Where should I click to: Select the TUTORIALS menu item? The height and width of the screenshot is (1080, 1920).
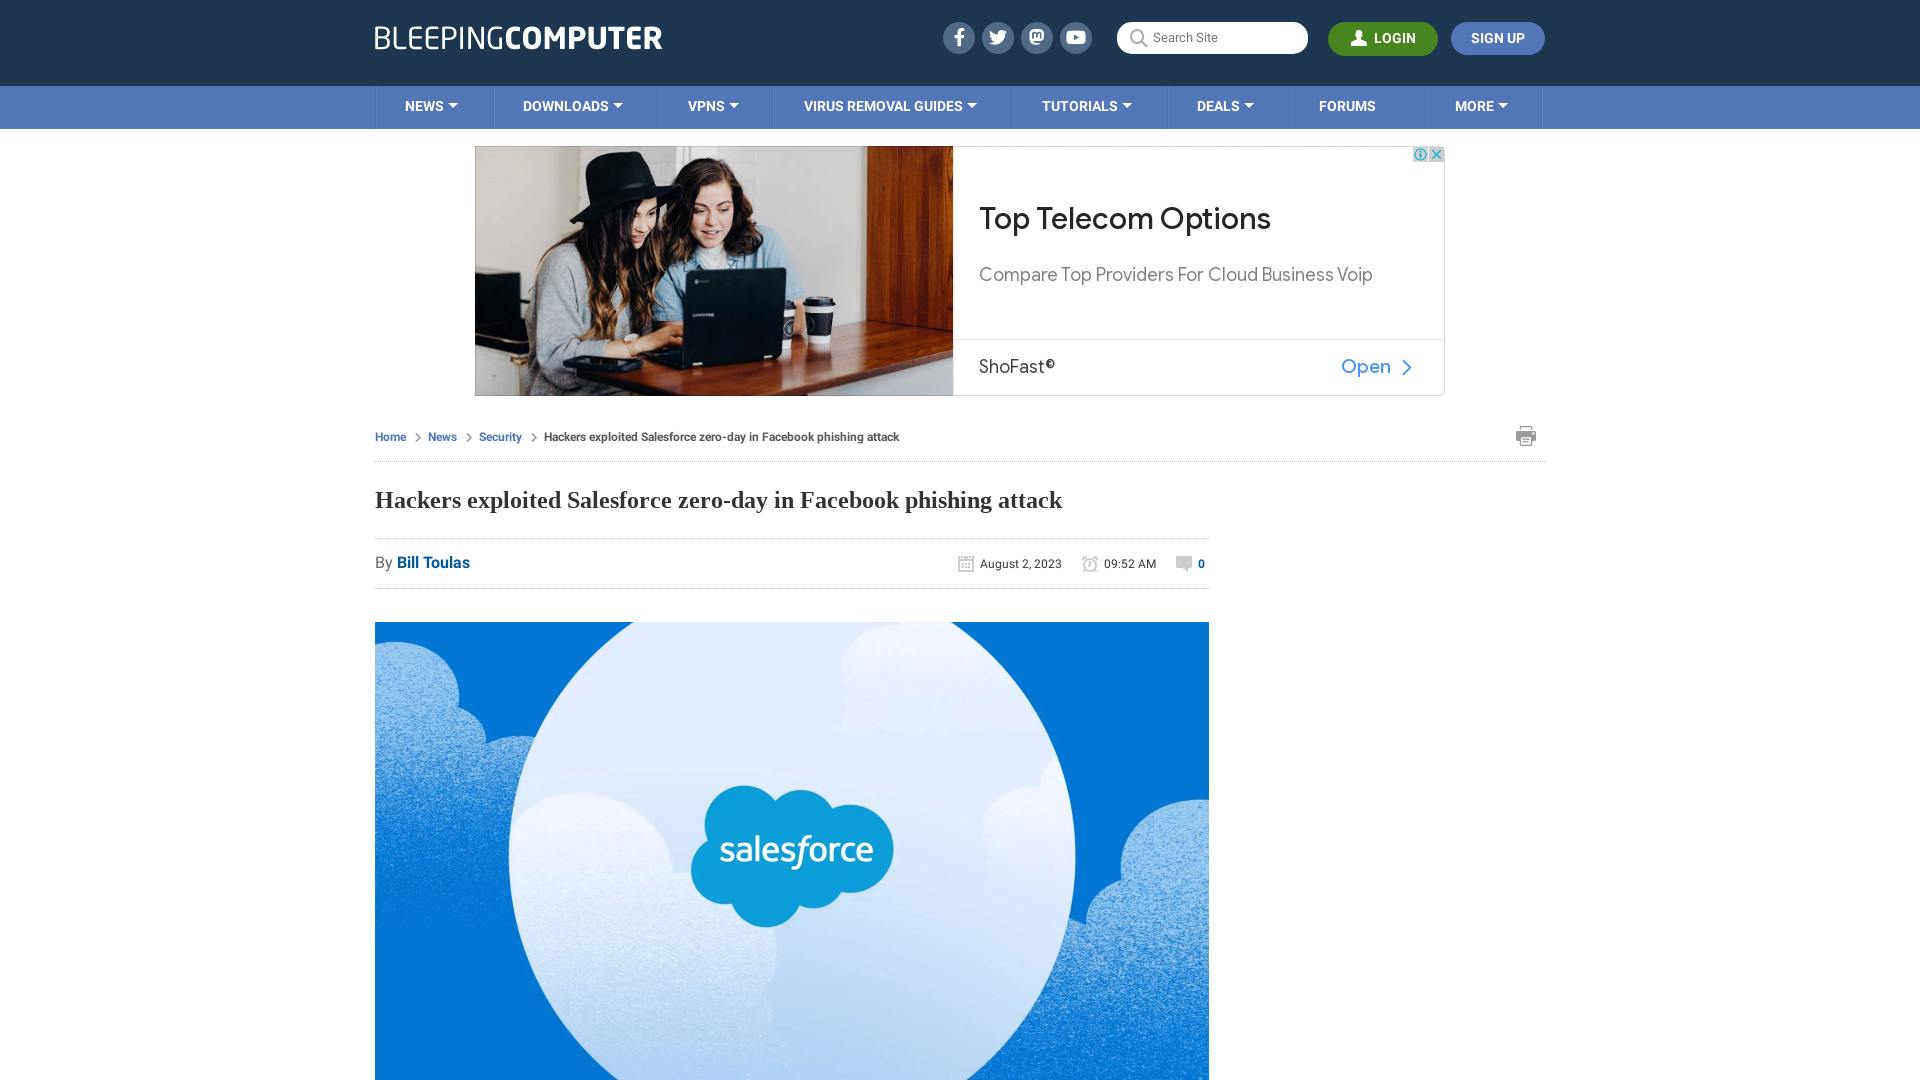coord(1085,105)
